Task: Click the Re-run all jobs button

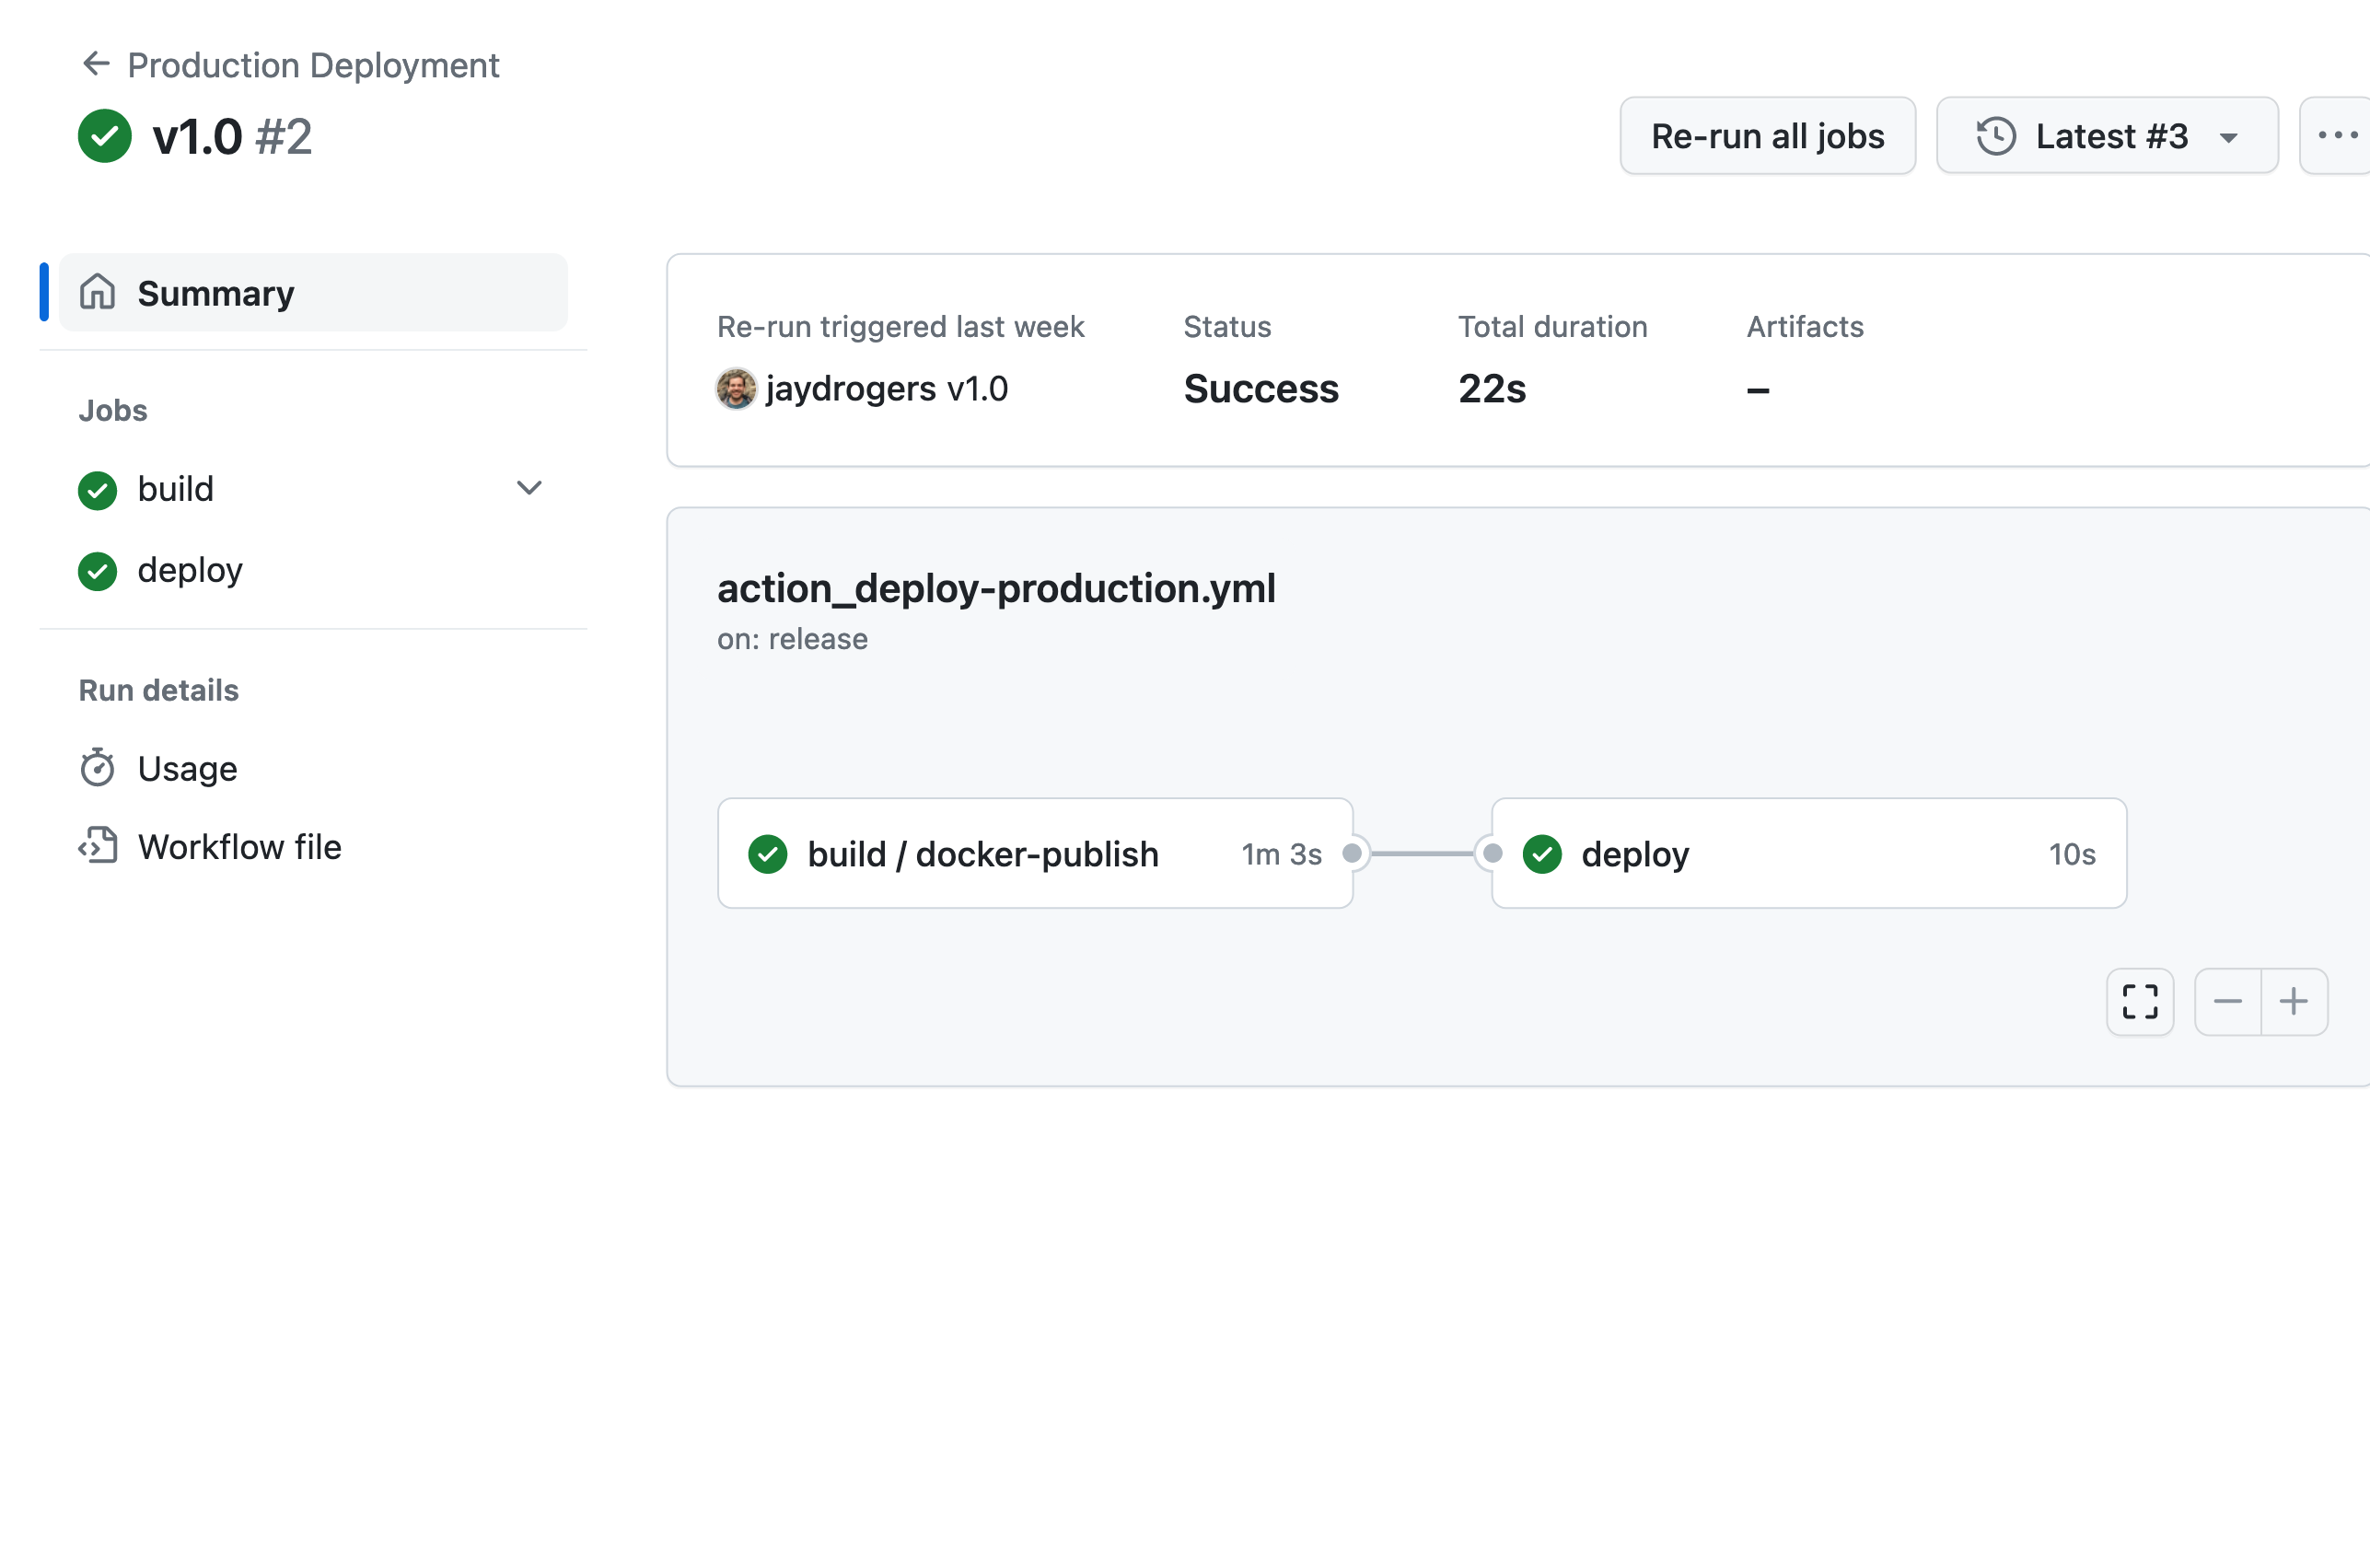Action: [1766, 136]
